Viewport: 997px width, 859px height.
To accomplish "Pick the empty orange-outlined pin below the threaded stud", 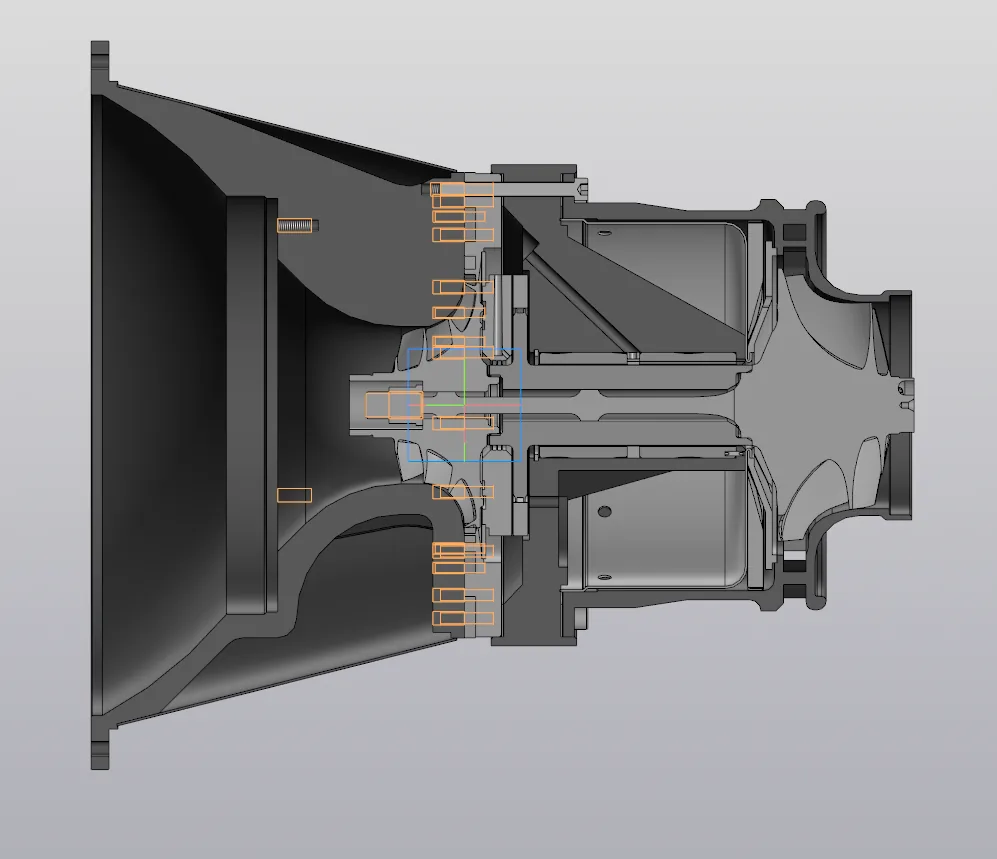I will pos(294,495).
